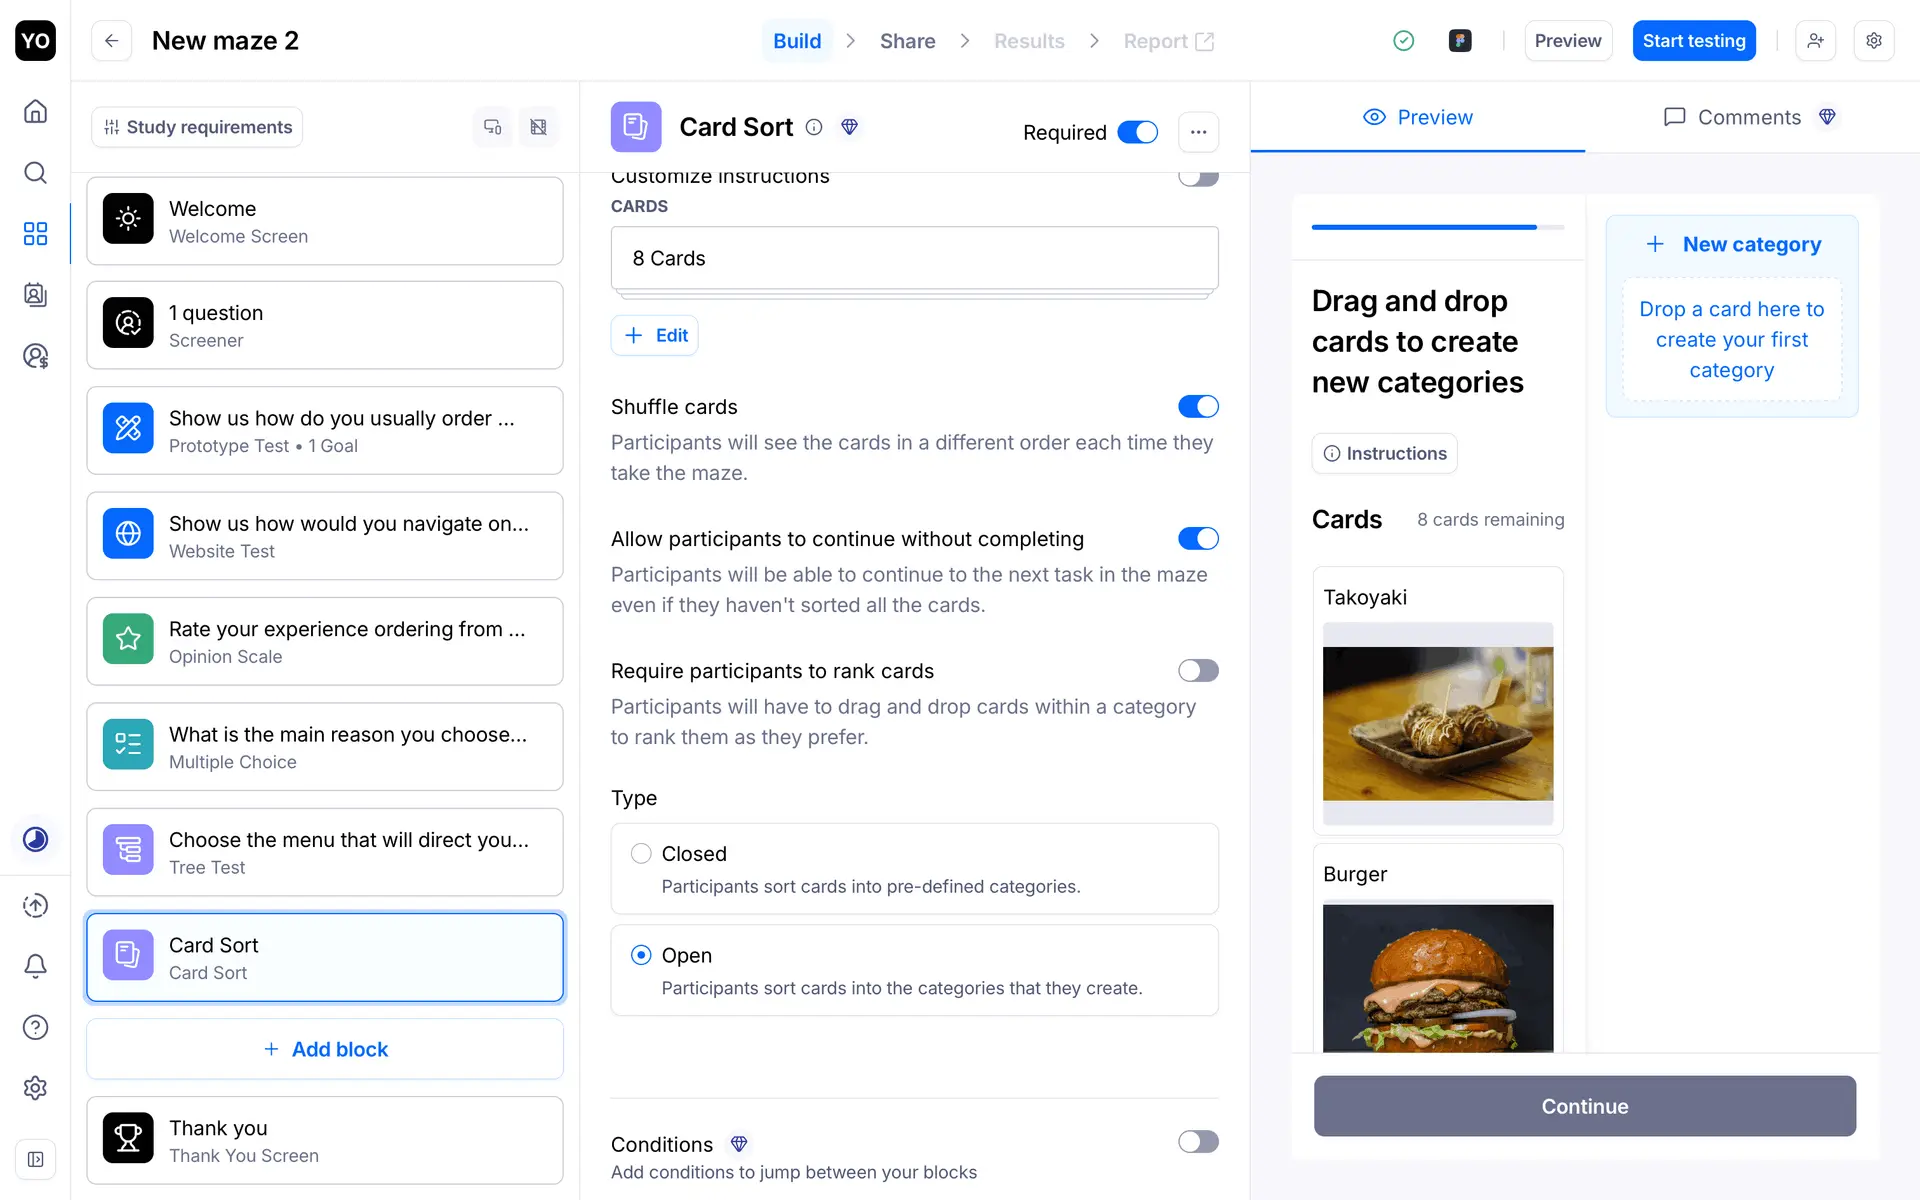1920x1200 pixels.
Task: Open the search icon in sidebar
Action: click(35, 173)
